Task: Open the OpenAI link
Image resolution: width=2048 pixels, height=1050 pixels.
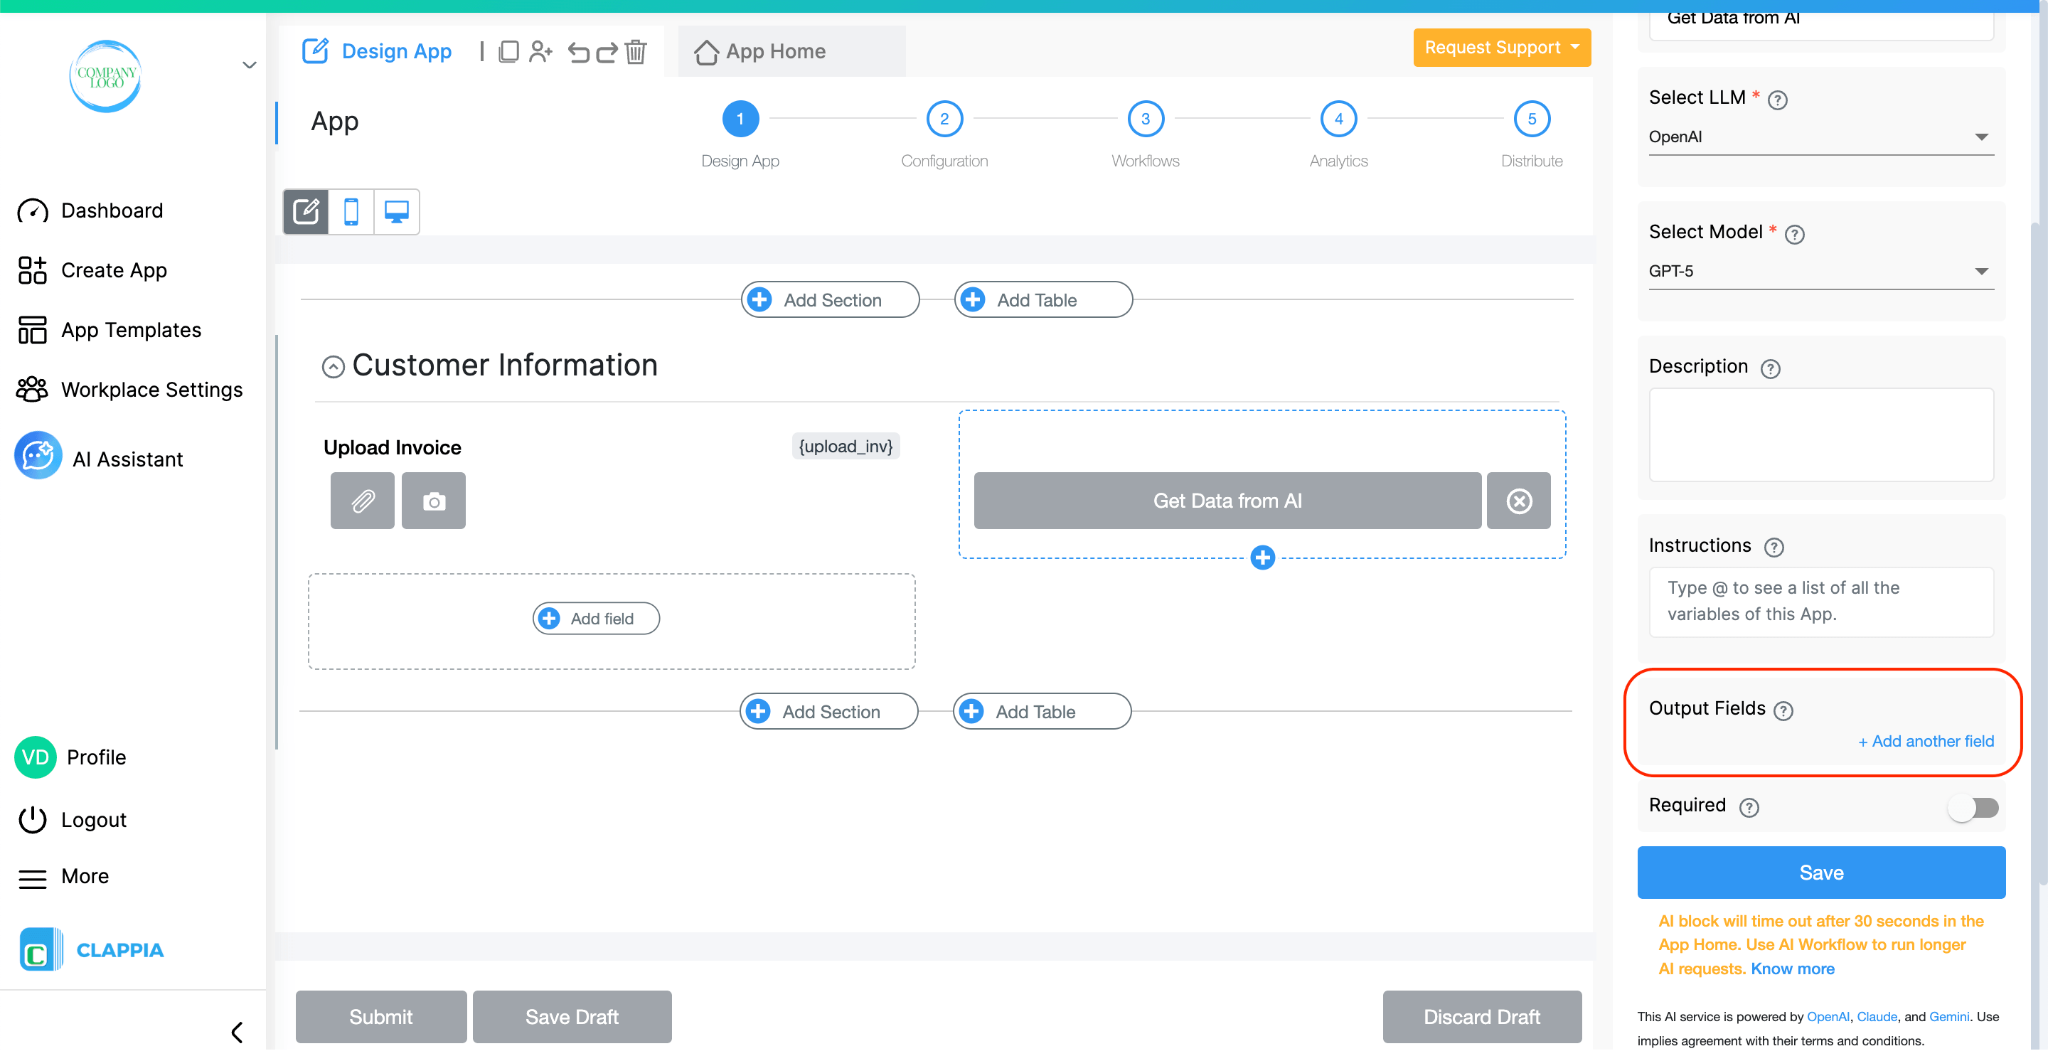Action: point(1828,1016)
